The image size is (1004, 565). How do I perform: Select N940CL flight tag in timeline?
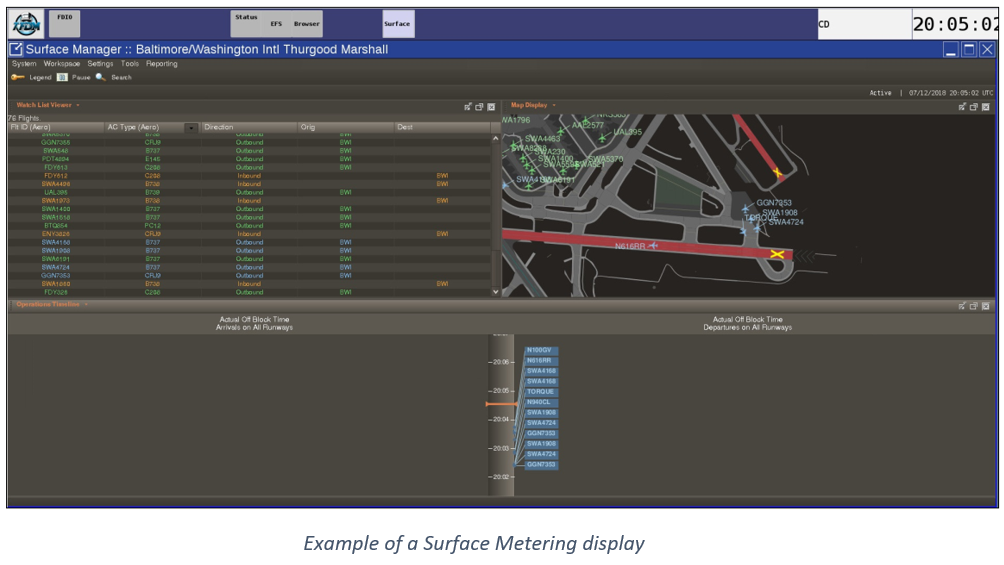[541, 402]
